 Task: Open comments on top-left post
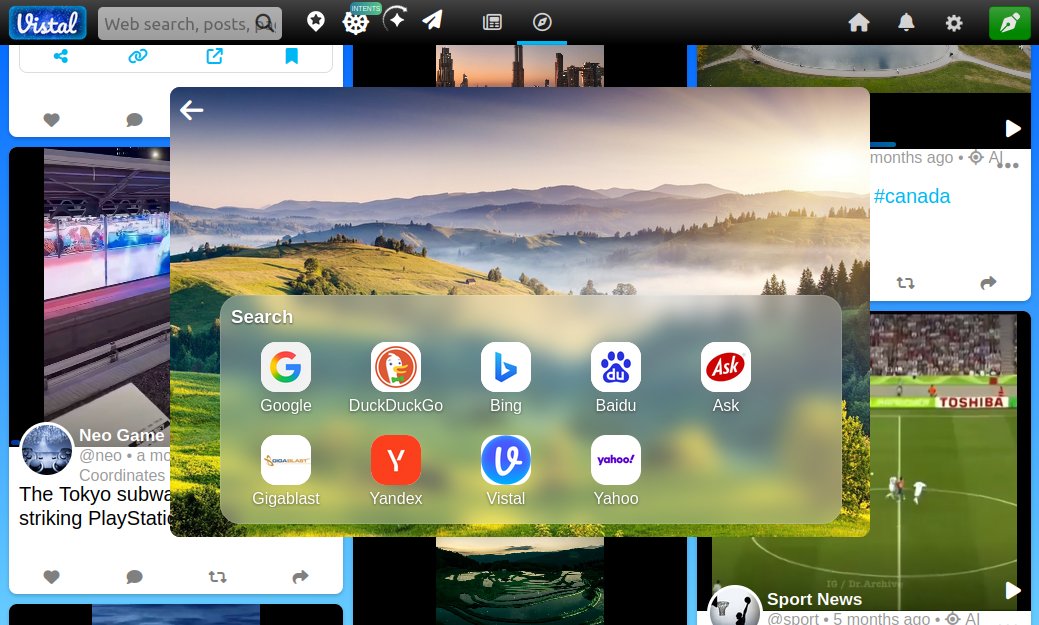(135, 120)
